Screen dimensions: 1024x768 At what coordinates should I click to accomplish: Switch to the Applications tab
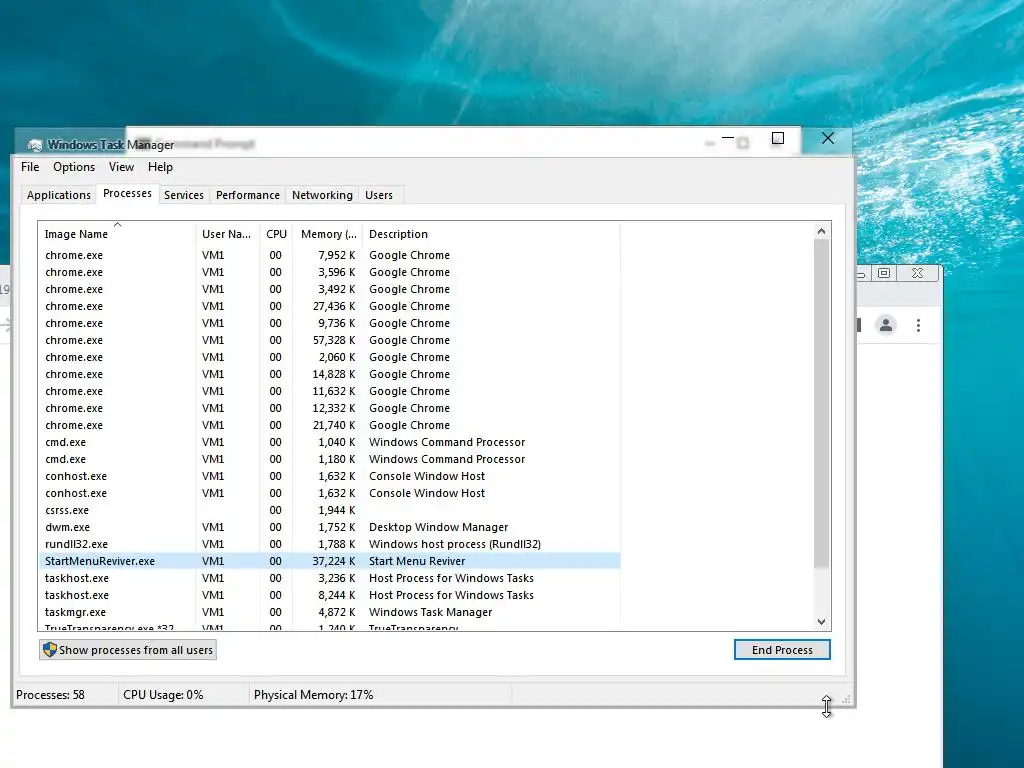coord(59,195)
